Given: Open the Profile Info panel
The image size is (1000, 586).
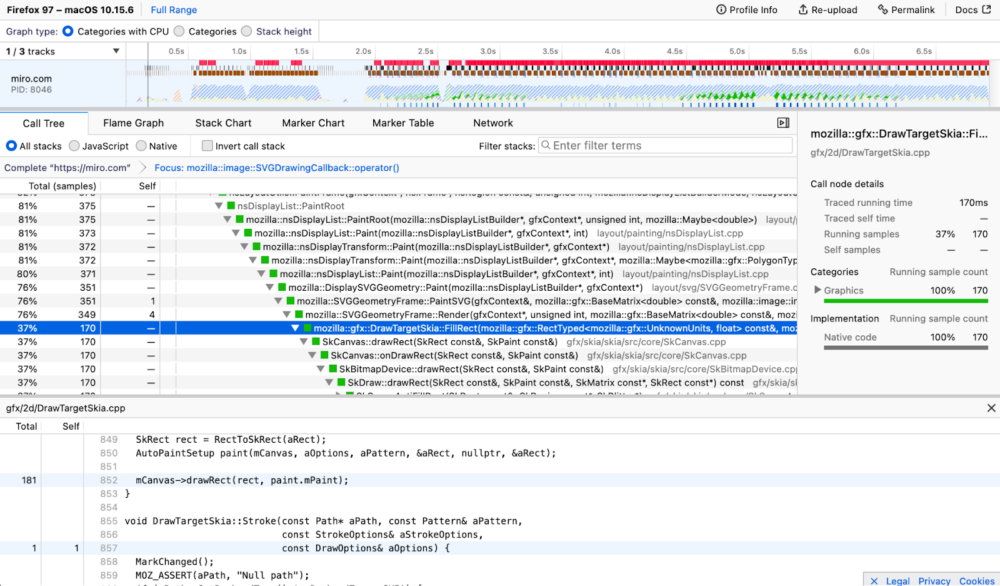Looking at the screenshot, I should click(746, 10).
